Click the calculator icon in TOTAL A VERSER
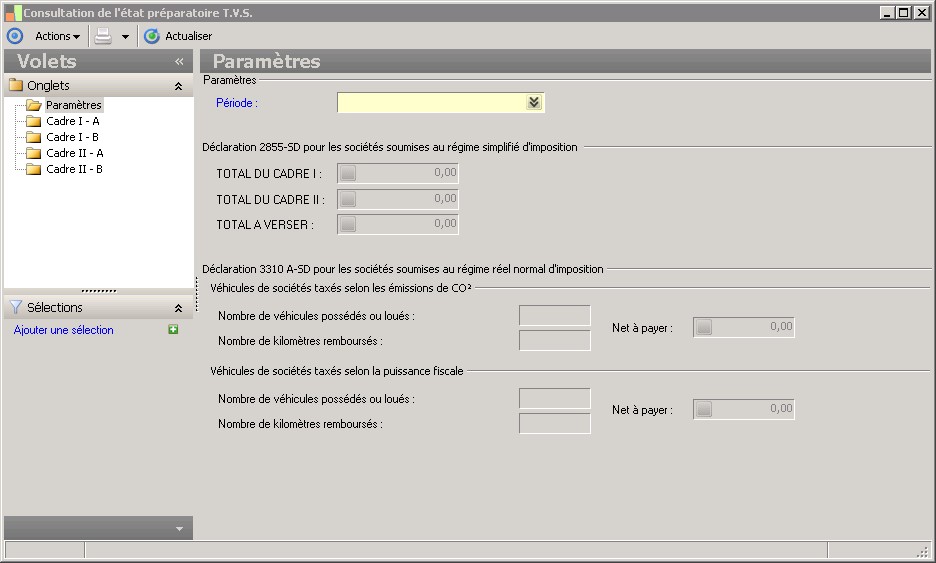The height and width of the screenshot is (563, 936). pyautogui.click(x=348, y=225)
